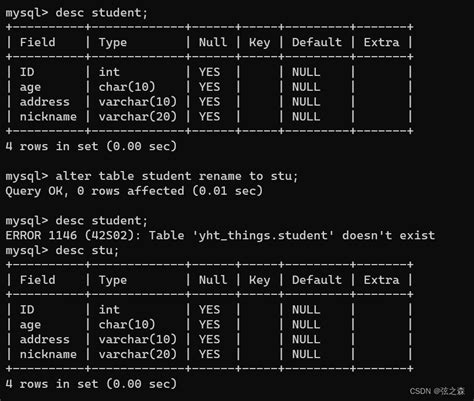Click the 'int' type in the second table
The width and height of the screenshot is (474, 401).
click(109, 310)
